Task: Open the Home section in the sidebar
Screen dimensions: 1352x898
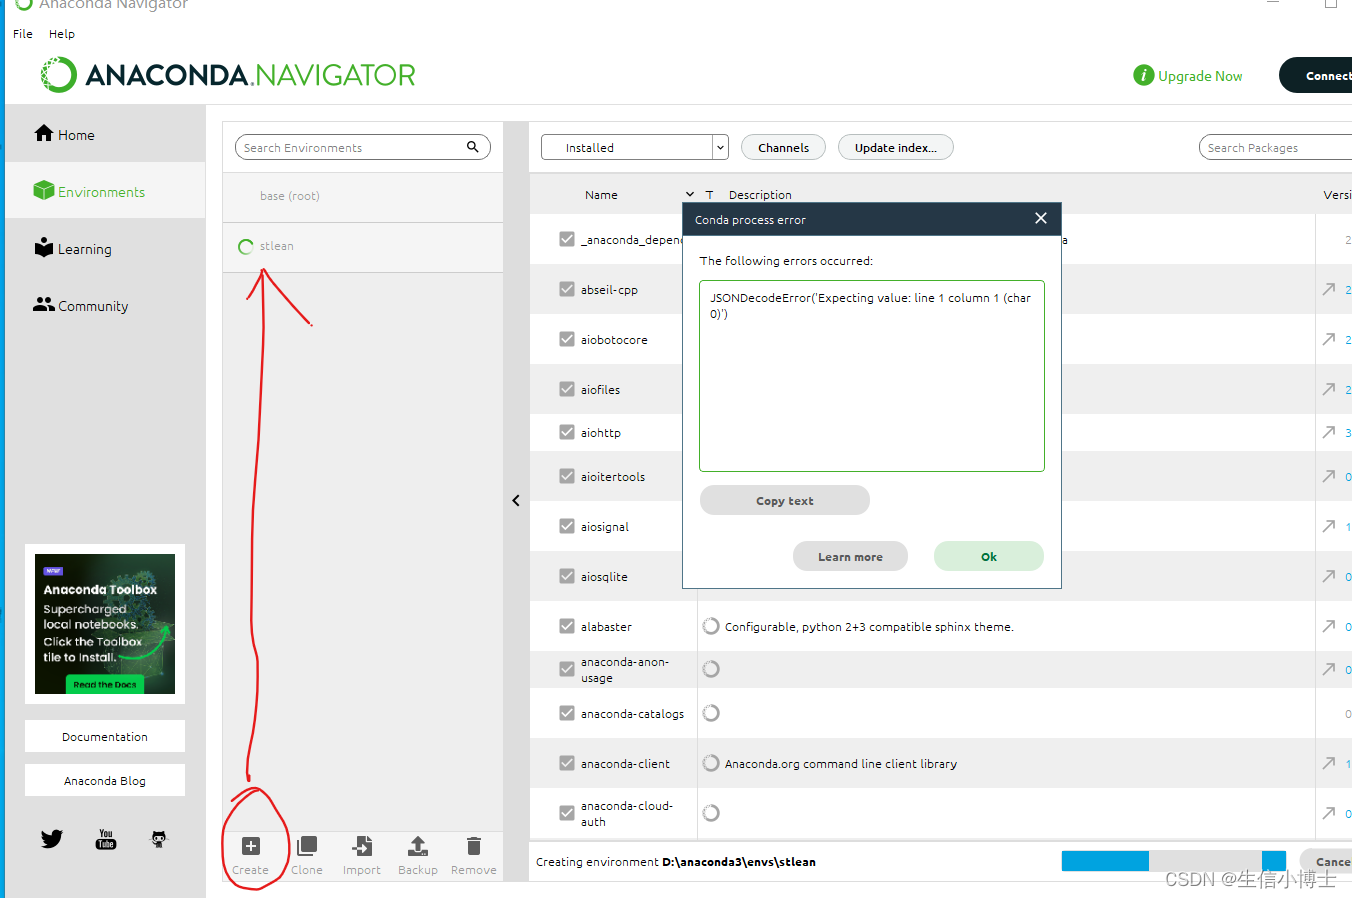Action: coord(66,133)
